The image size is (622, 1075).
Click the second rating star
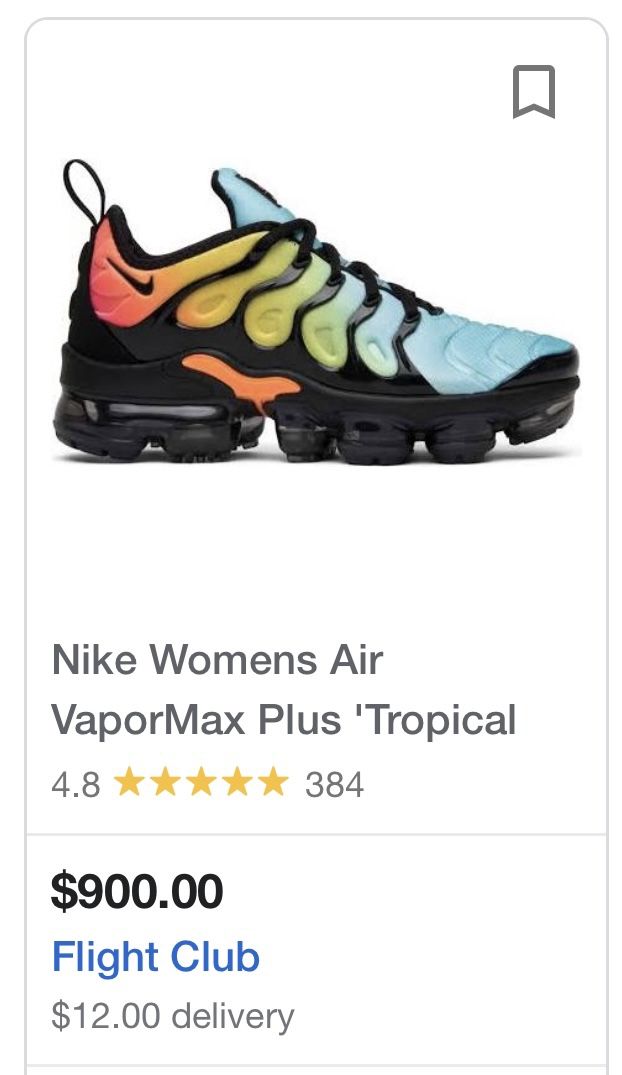165,782
